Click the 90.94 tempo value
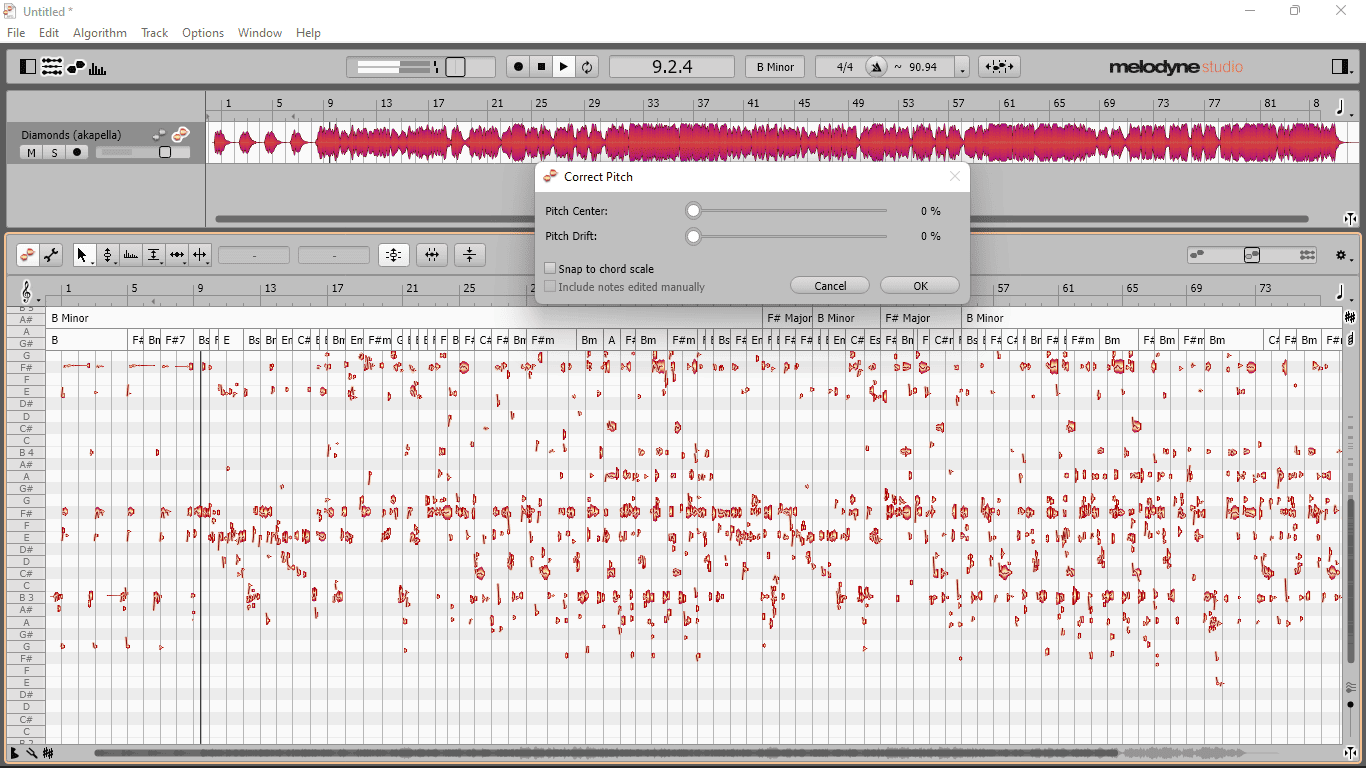 pyautogui.click(x=923, y=67)
